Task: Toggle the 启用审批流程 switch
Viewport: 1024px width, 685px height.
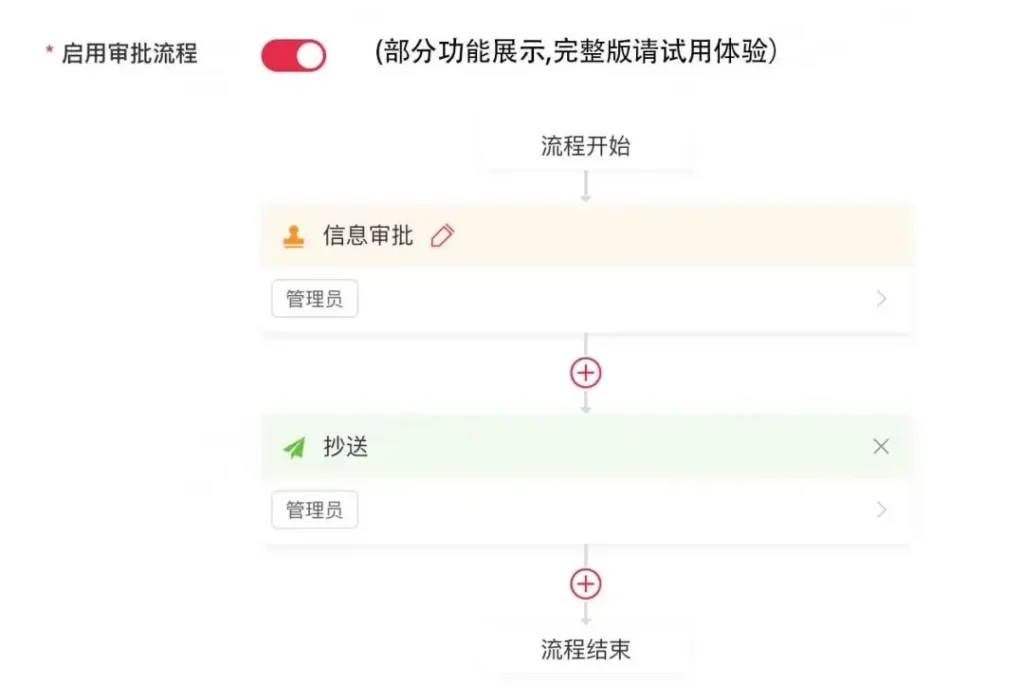Action: click(293, 55)
